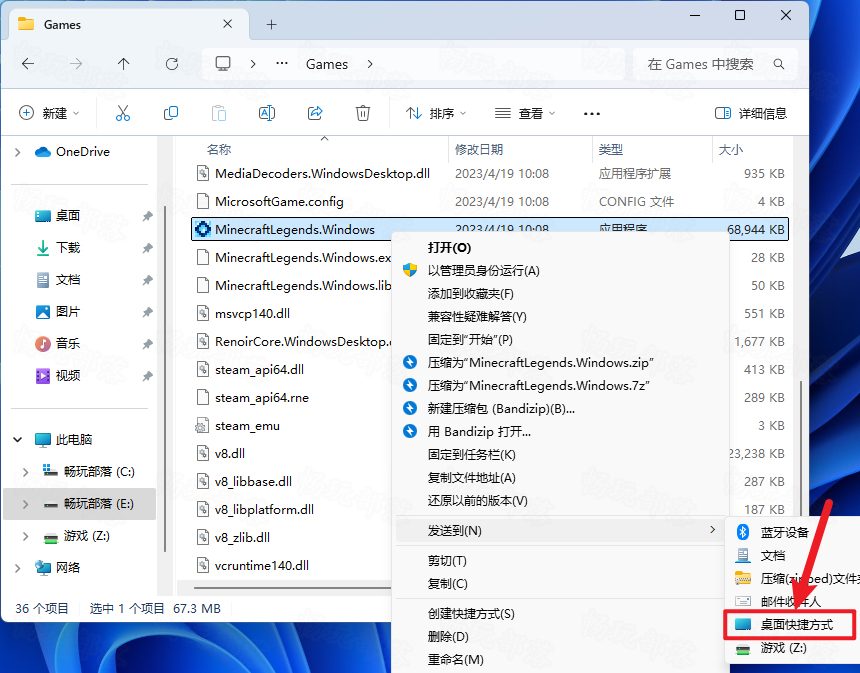Expand the 畅玩部落 (C:) drive node

[25, 472]
